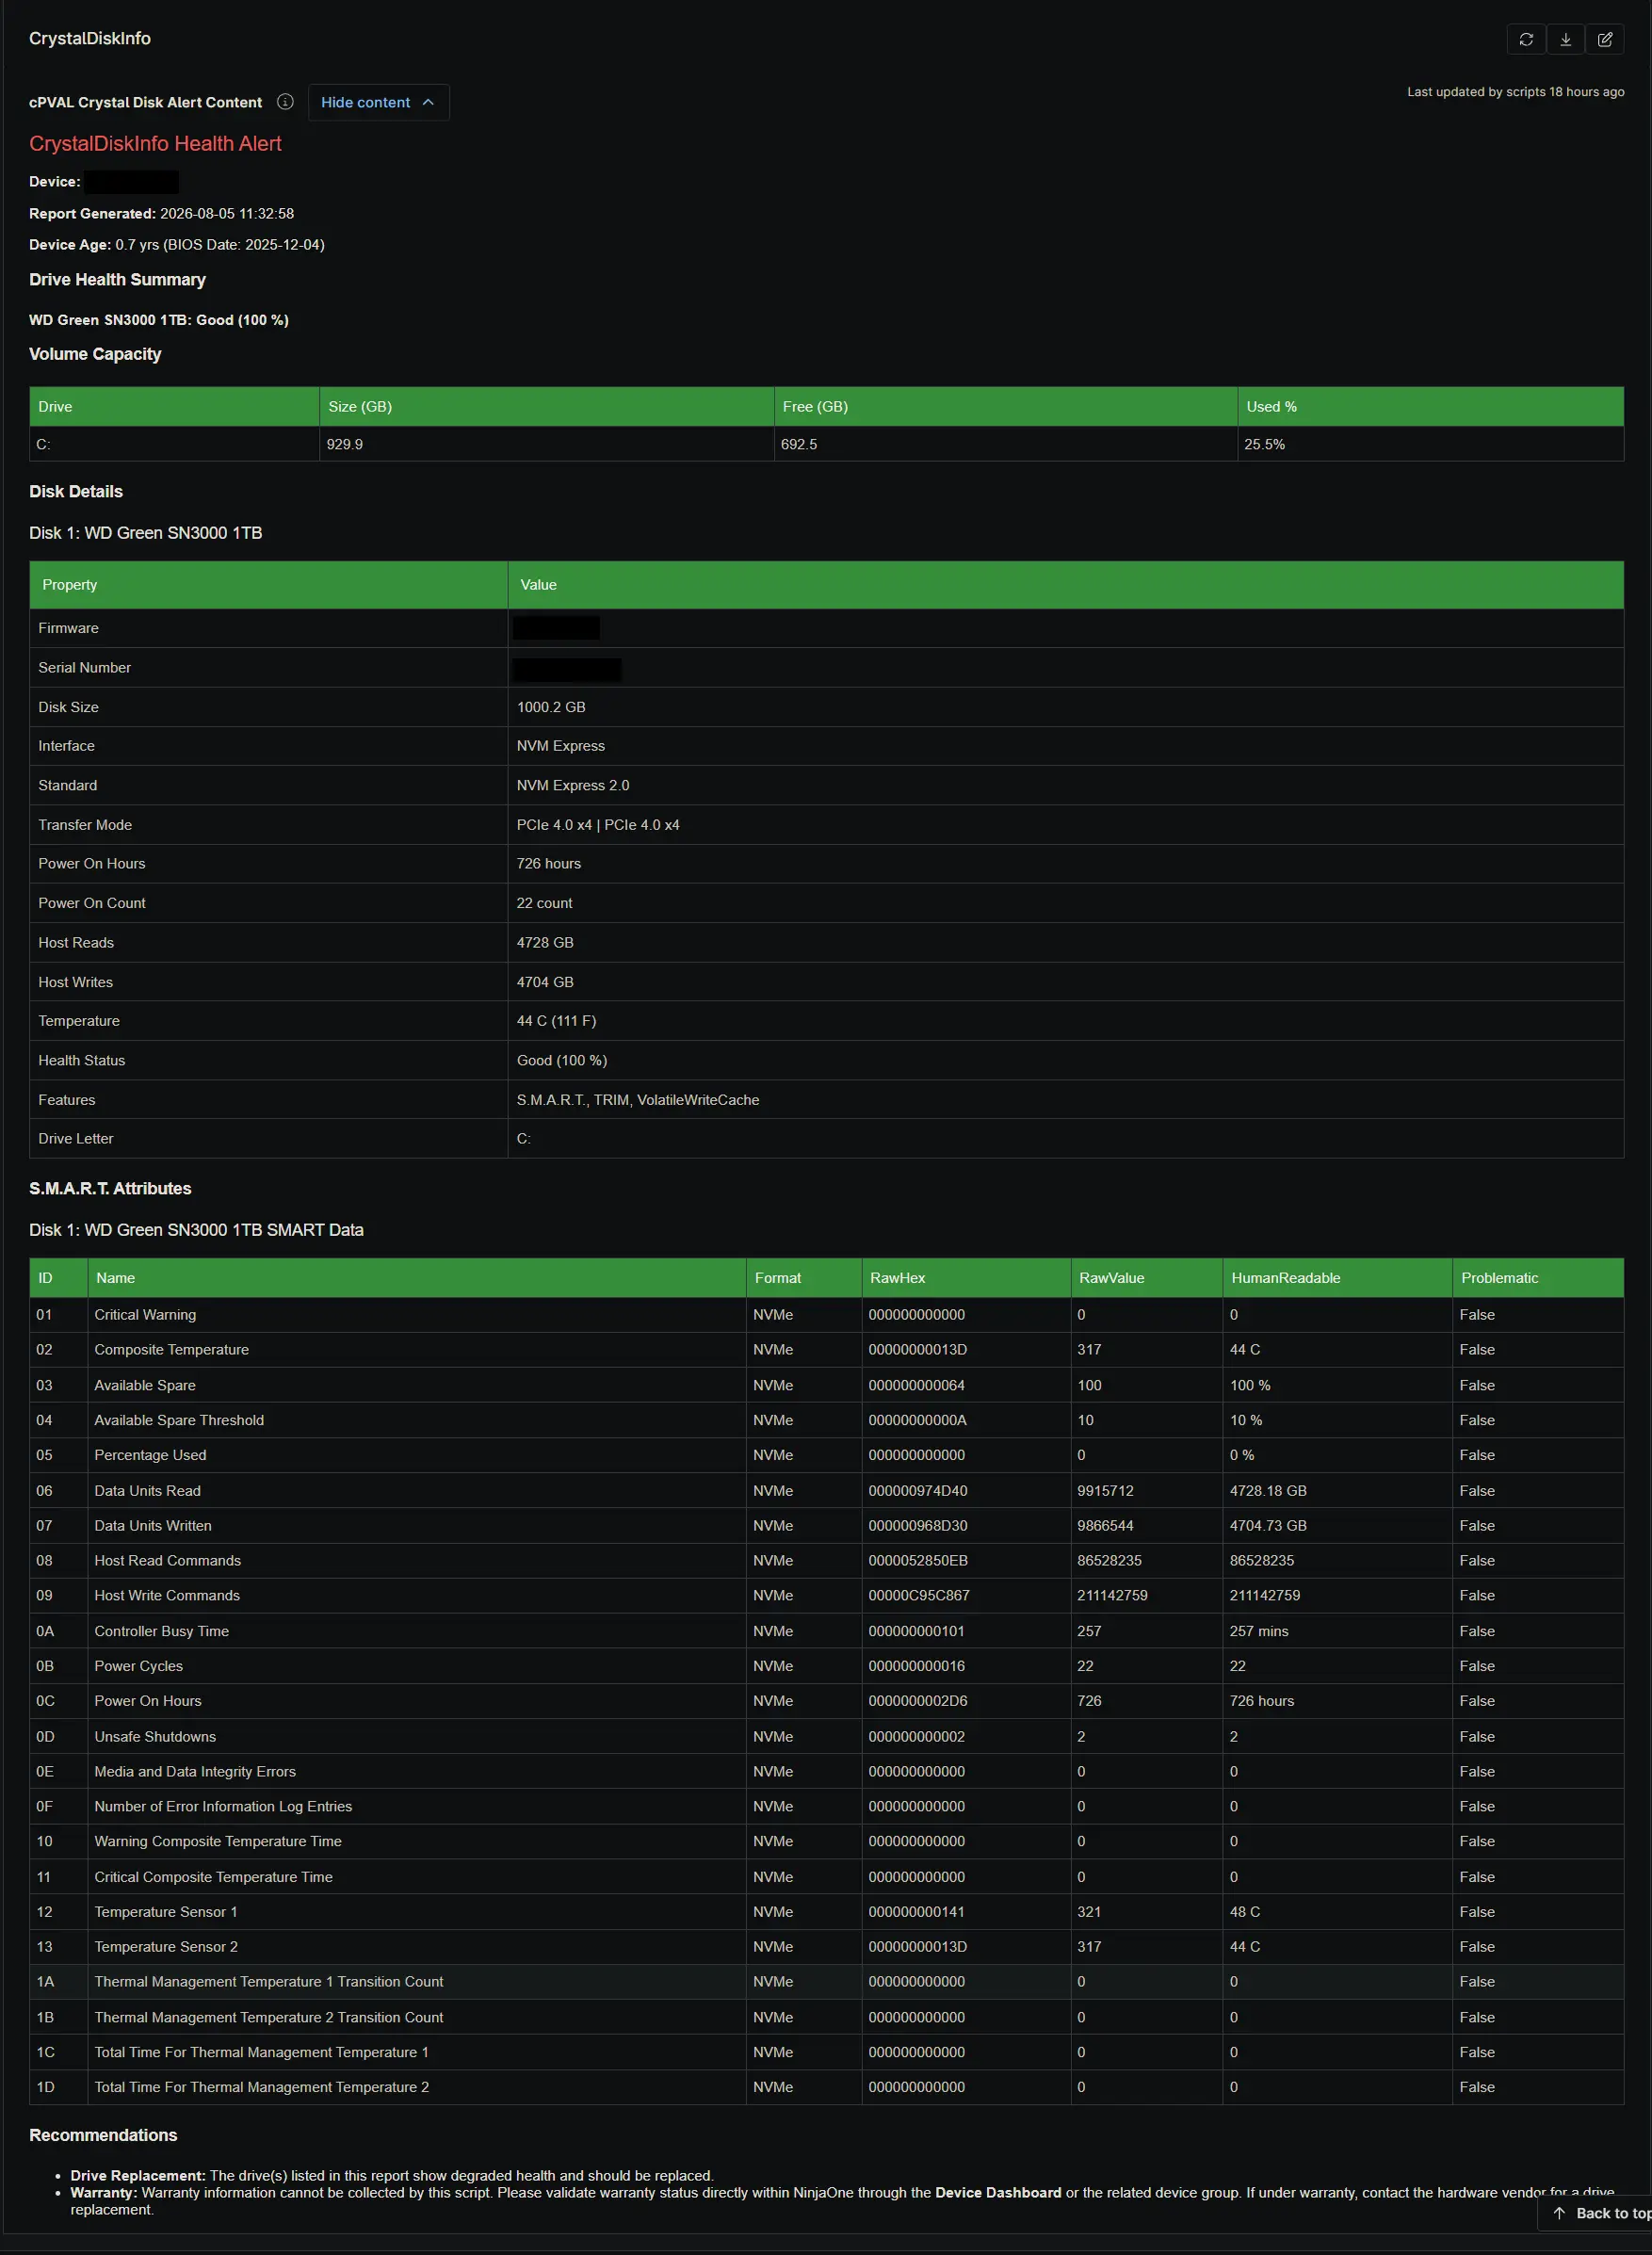
Task: Select the 'Device Age:' line with BIOS date
Action: (x=177, y=245)
